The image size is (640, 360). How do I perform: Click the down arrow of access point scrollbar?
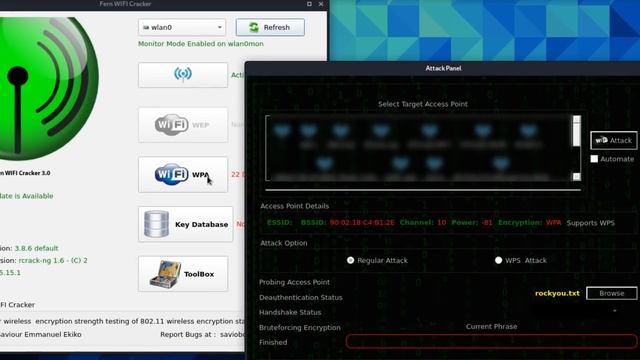[576, 176]
